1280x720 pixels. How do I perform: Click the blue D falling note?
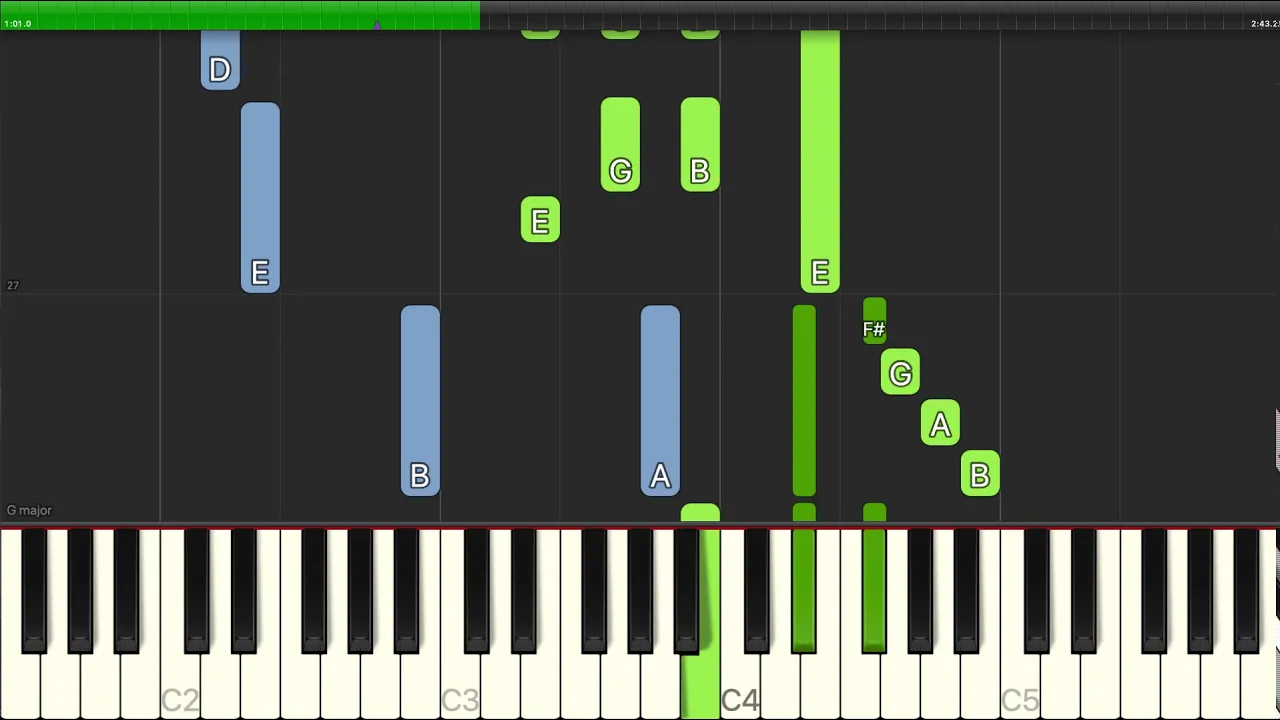(x=220, y=60)
